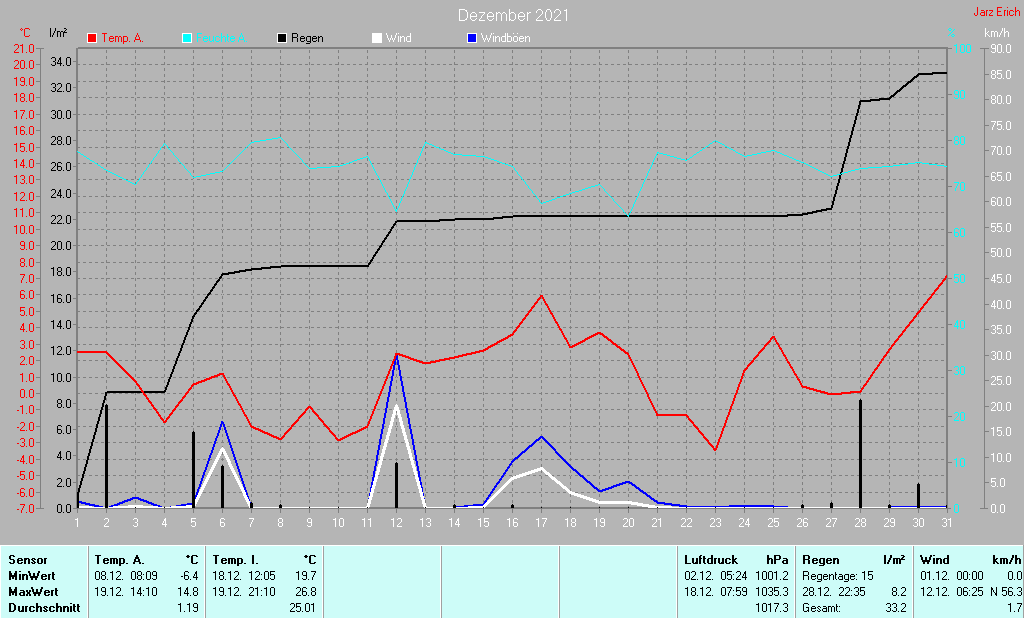The height and width of the screenshot is (618, 1024).
Task: Click the '25.01' indoor average value
Action: tap(303, 608)
